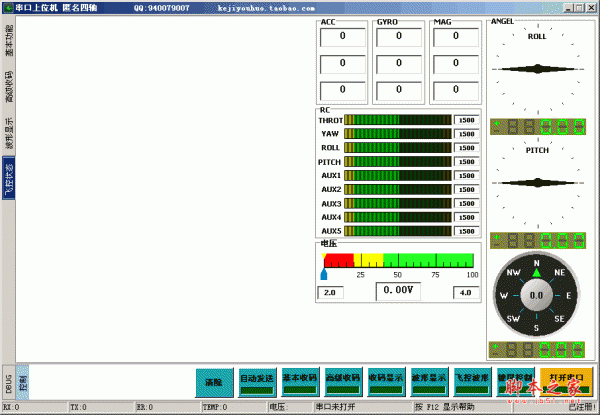
Task: Click the application icon in title bar
Action: 8,8
